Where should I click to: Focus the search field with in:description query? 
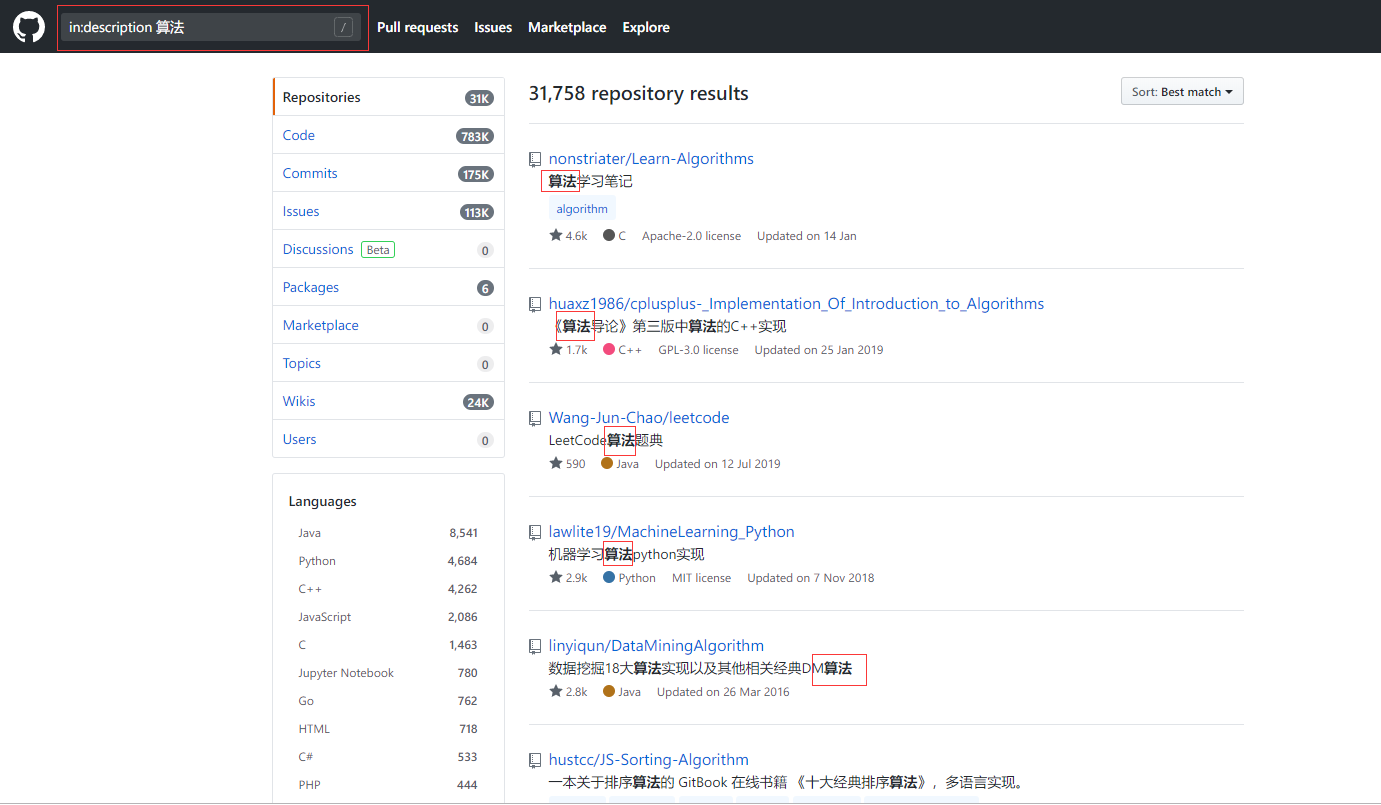click(x=211, y=27)
